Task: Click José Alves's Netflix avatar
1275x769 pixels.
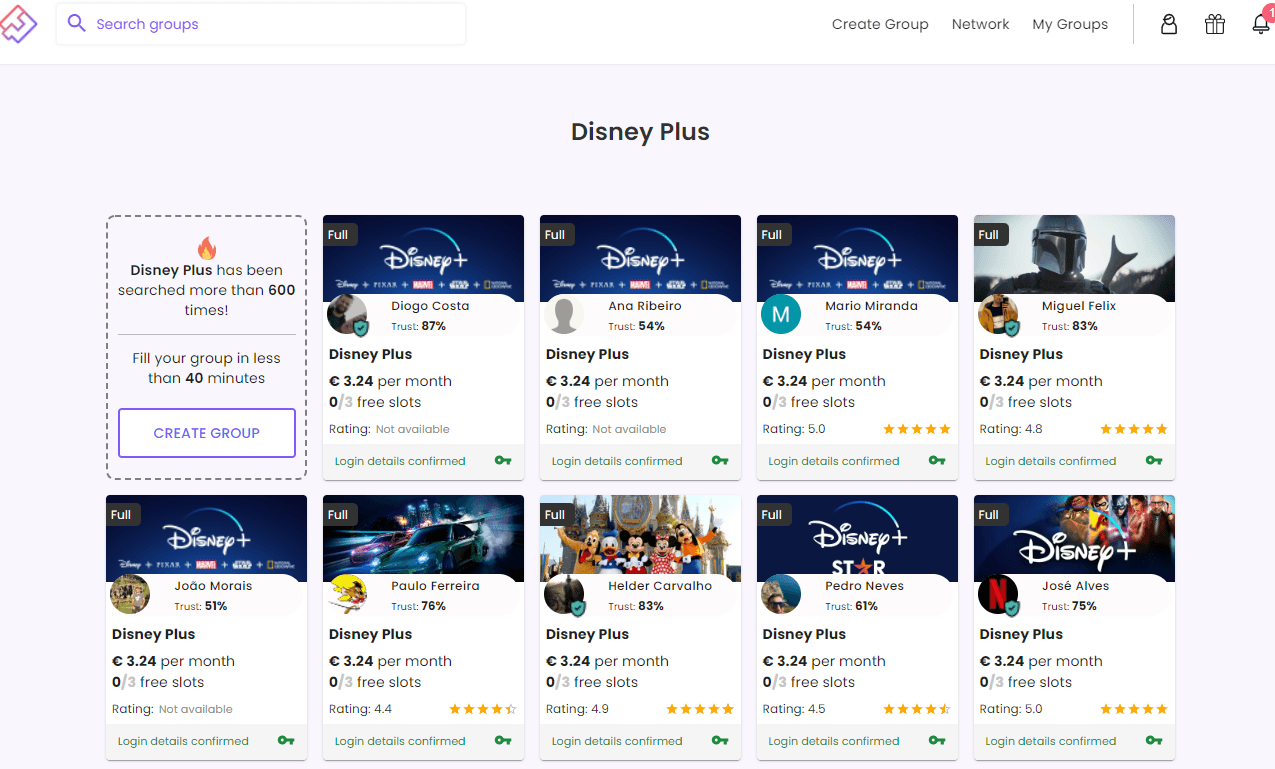Action: 998,594
